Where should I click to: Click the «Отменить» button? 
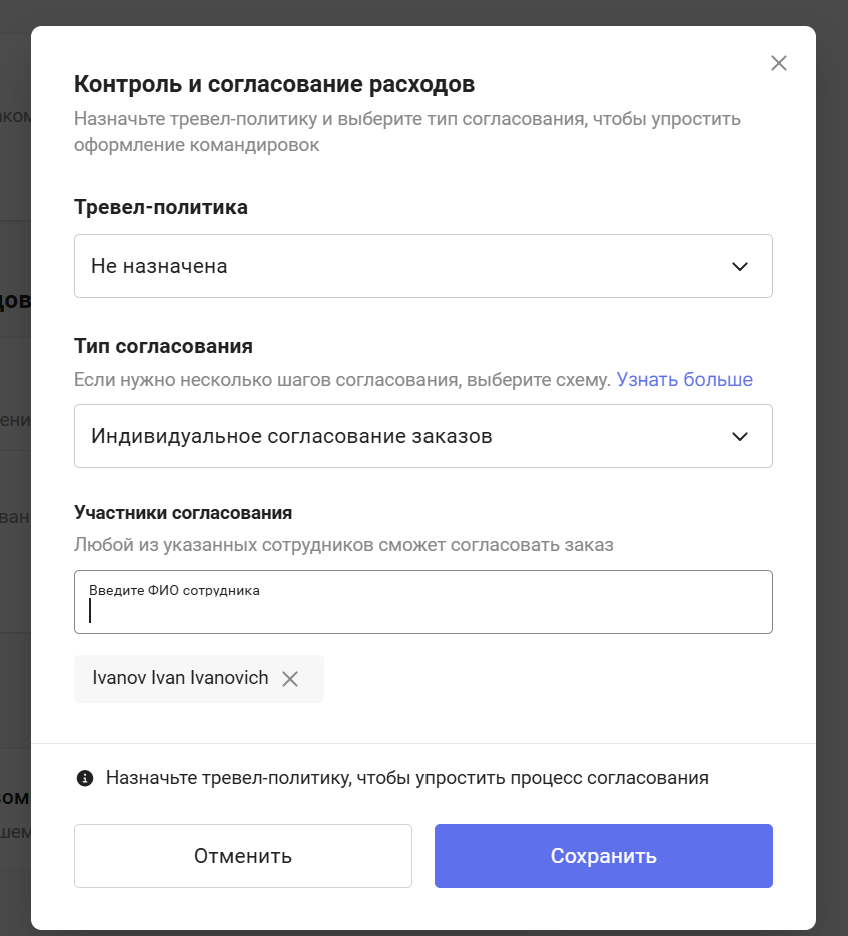coord(243,856)
